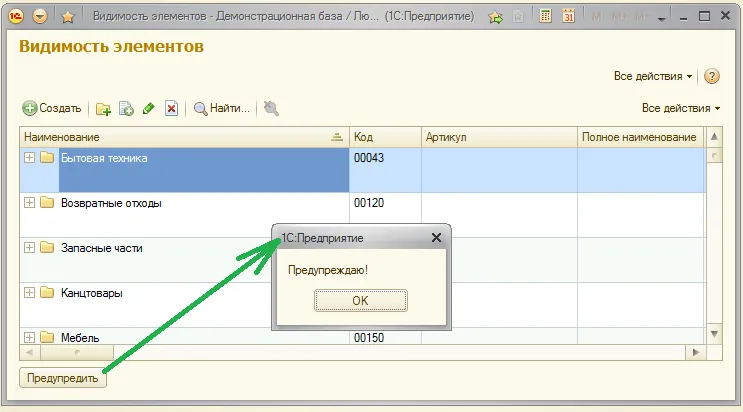Click the horizontal scrollbar thumb
Image resolution: width=743 pixels, height=412 pixels.
[x=77, y=352]
